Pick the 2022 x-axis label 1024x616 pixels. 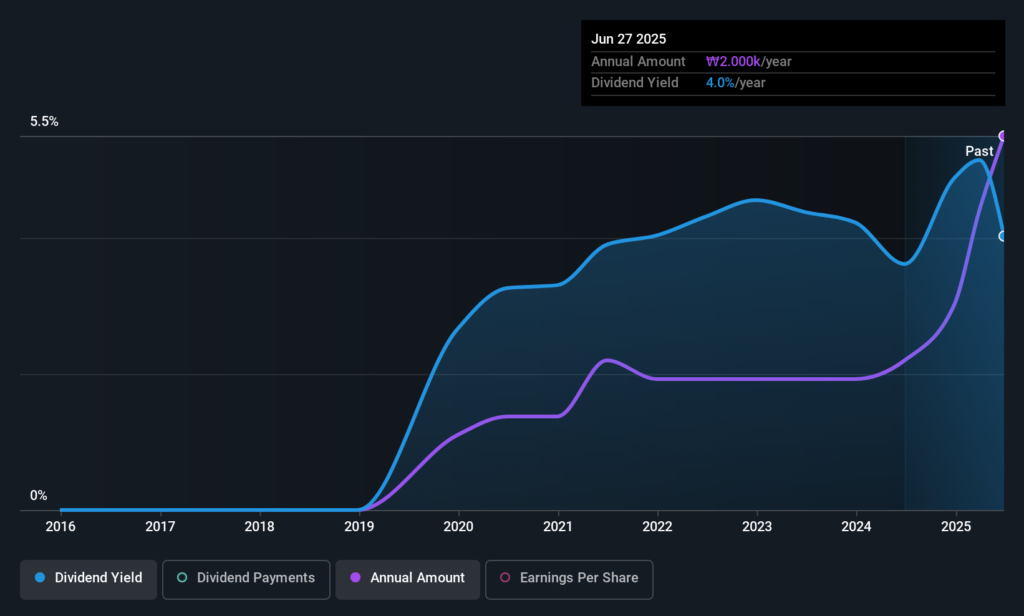[x=657, y=526]
